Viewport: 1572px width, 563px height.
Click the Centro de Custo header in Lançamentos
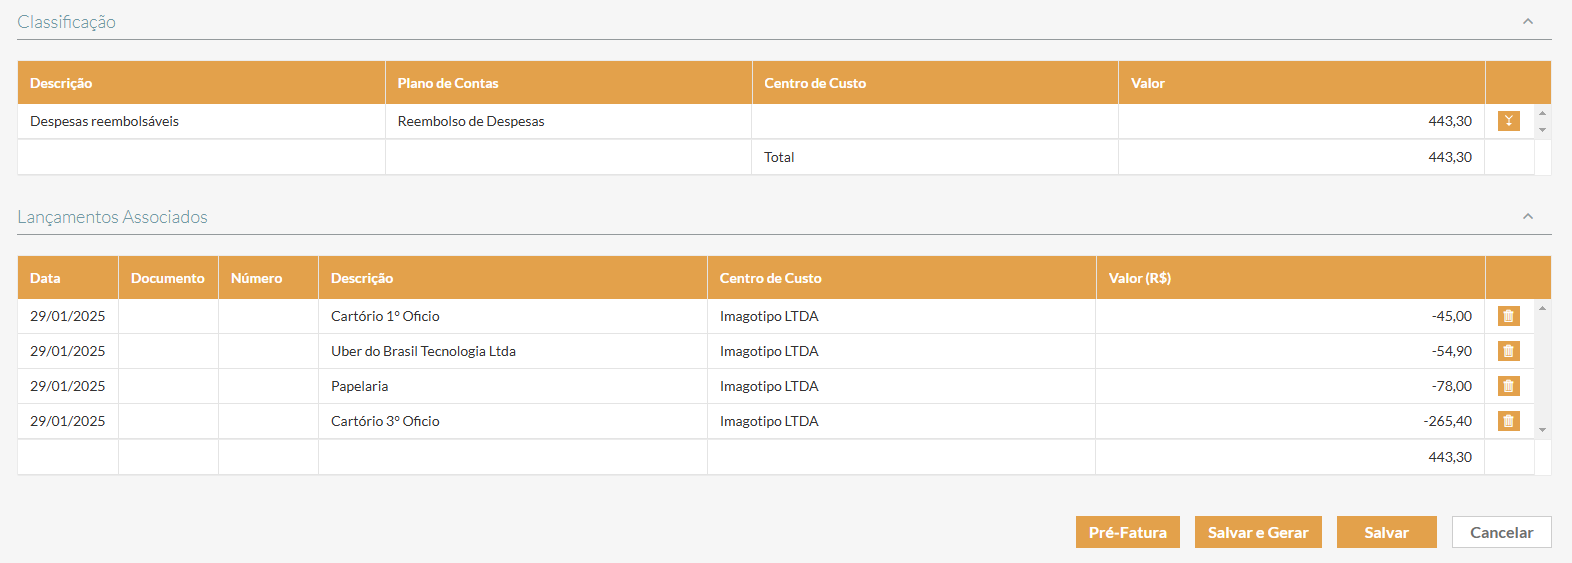[x=902, y=278]
